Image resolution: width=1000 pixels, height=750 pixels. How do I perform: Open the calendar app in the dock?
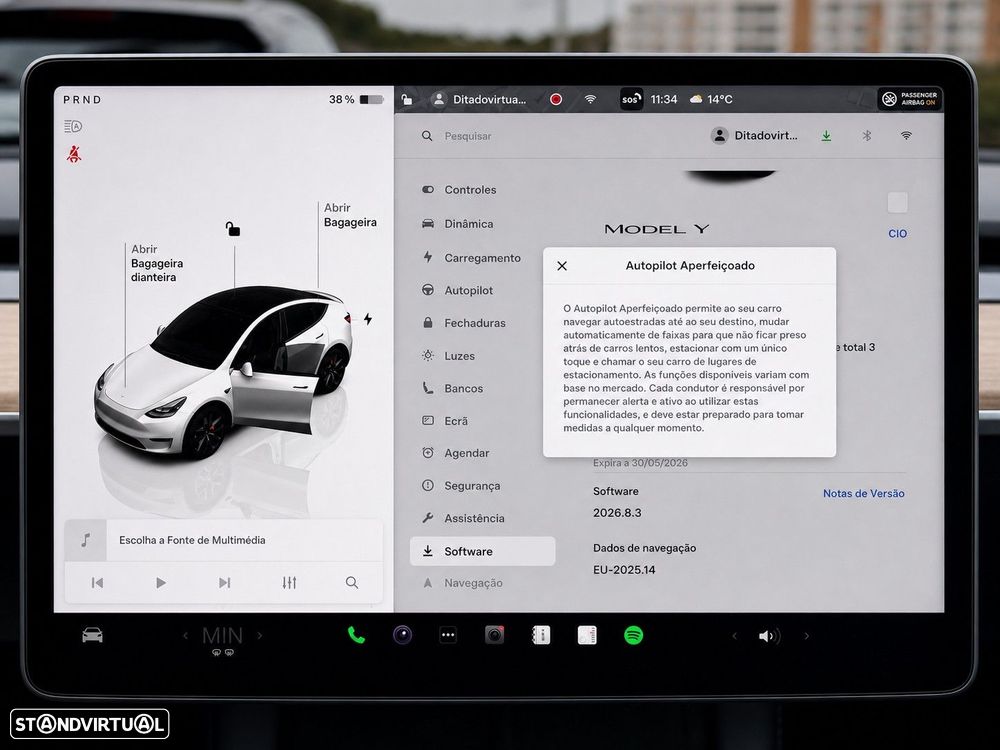coord(587,635)
